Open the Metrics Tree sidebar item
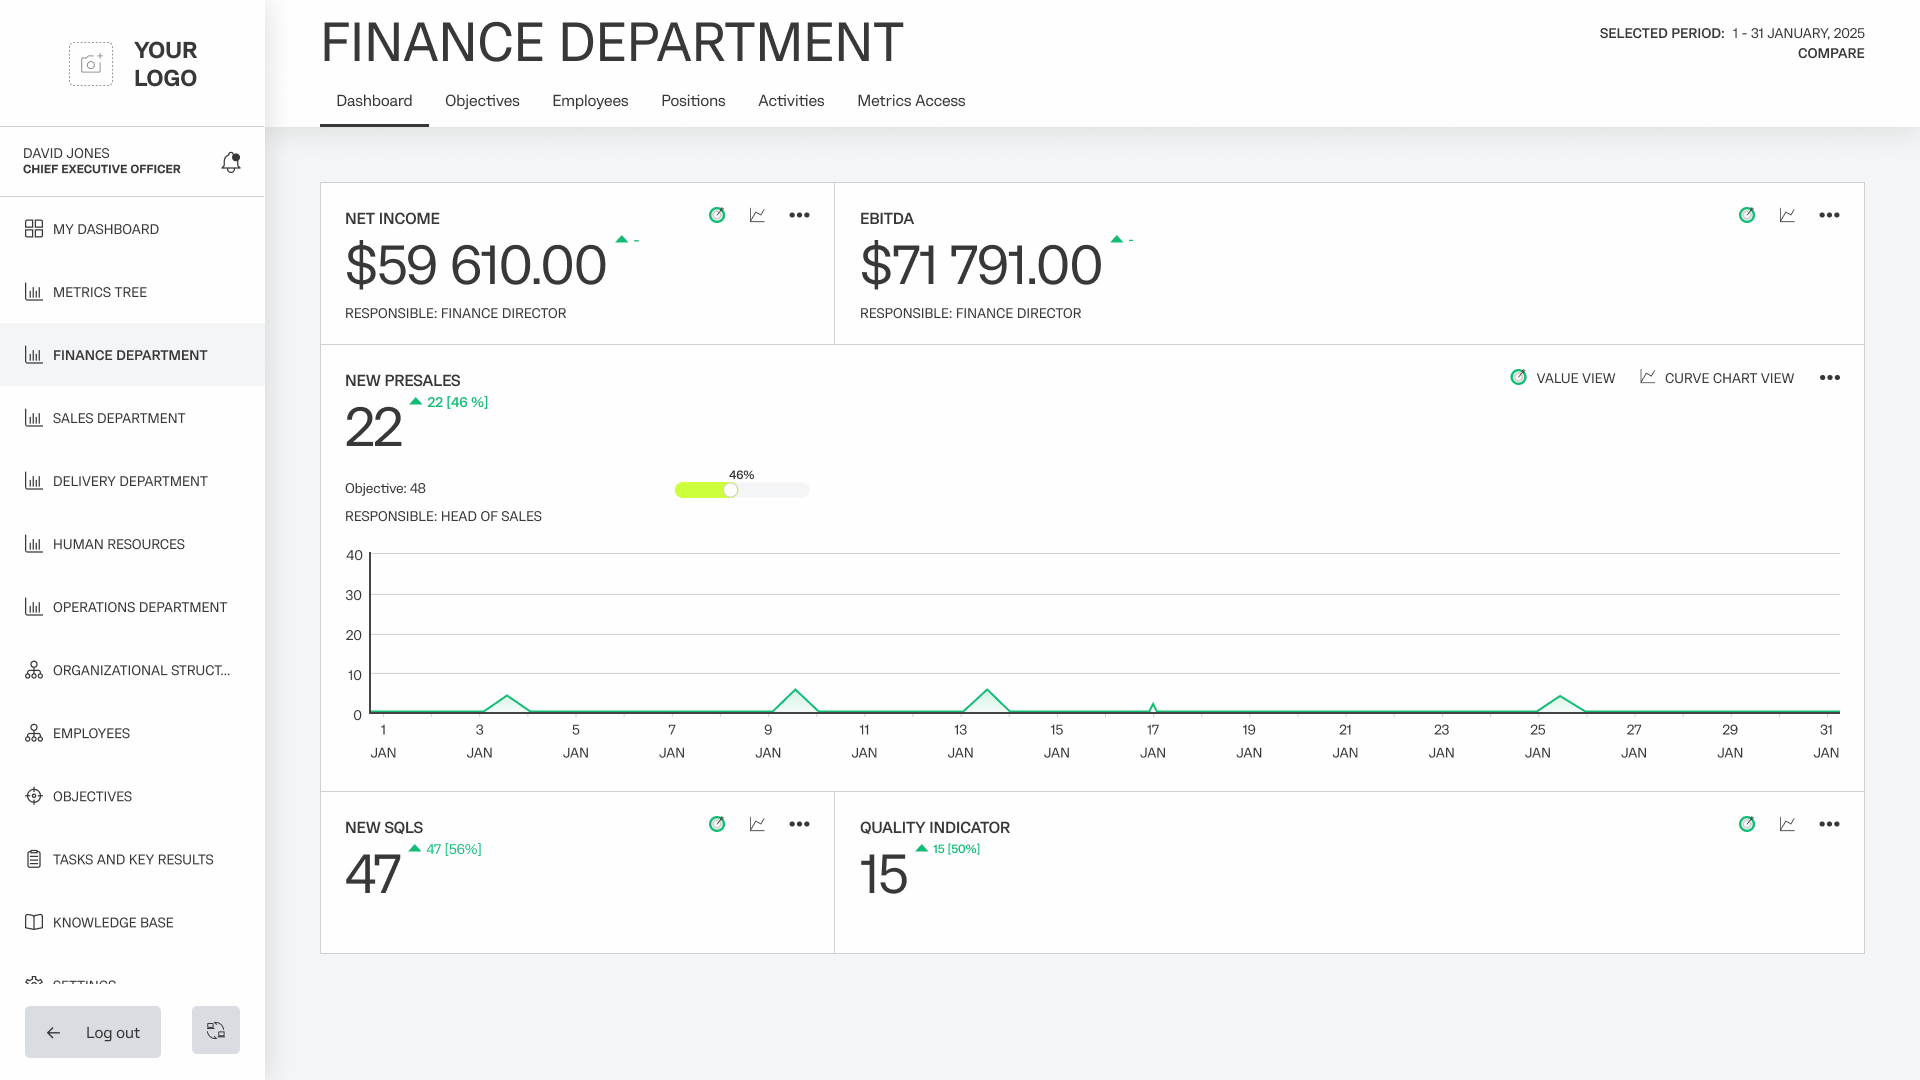The image size is (1920, 1080). pyautogui.click(x=100, y=292)
